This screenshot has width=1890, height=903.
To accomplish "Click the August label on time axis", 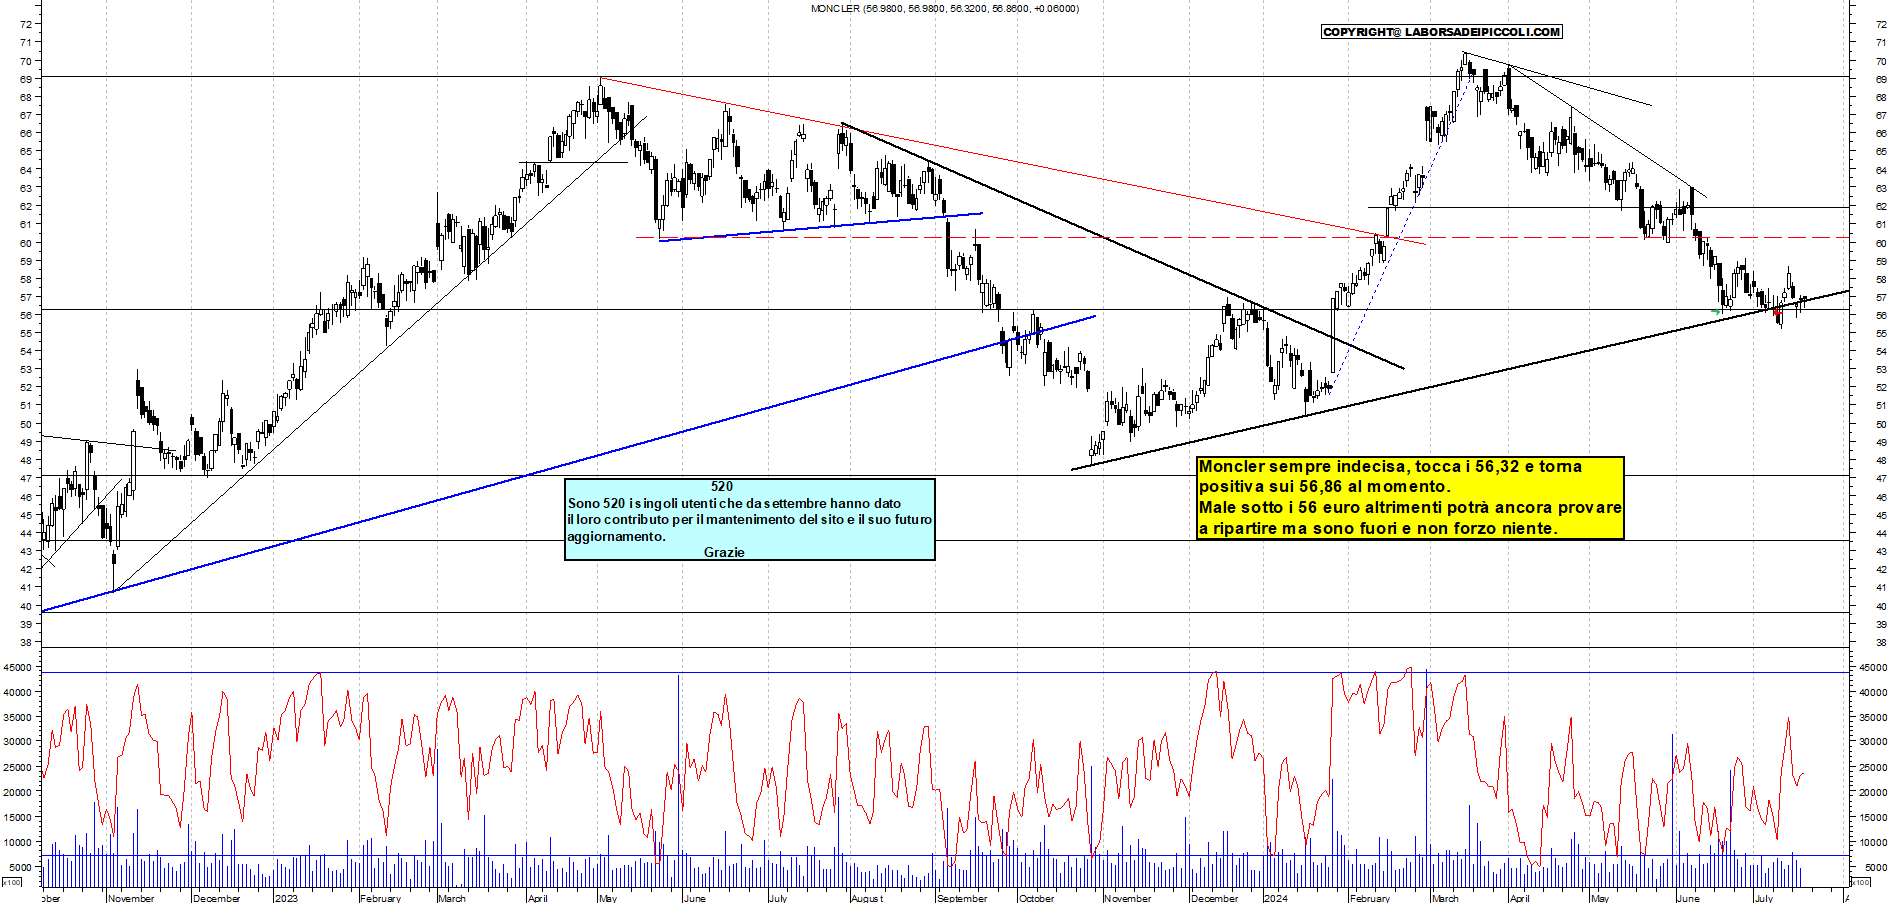I will (x=867, y=898).
